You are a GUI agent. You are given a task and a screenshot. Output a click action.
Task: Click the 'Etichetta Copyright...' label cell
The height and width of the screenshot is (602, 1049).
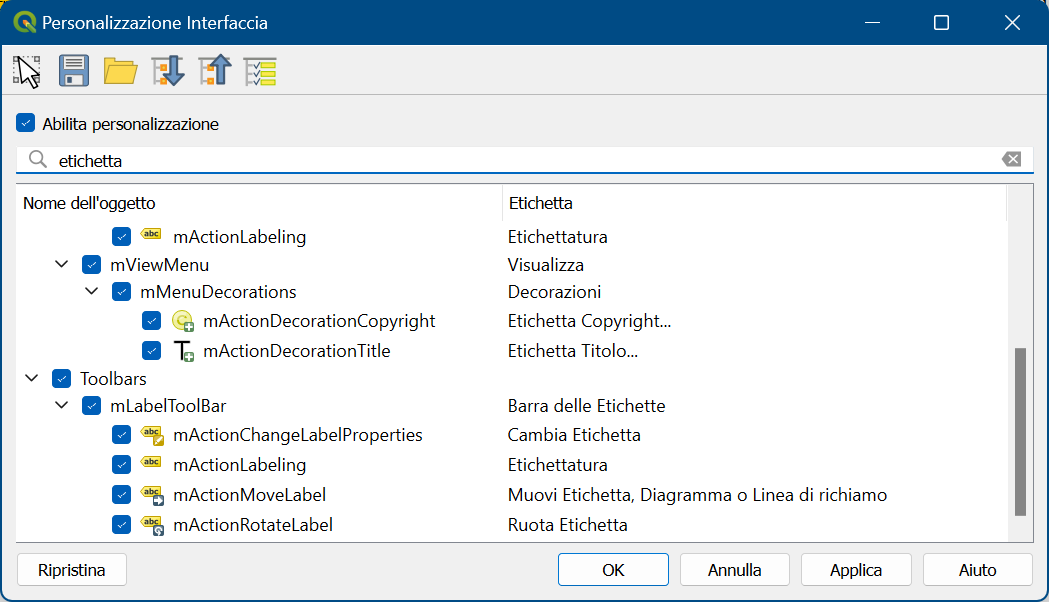[x=589, y=321]
